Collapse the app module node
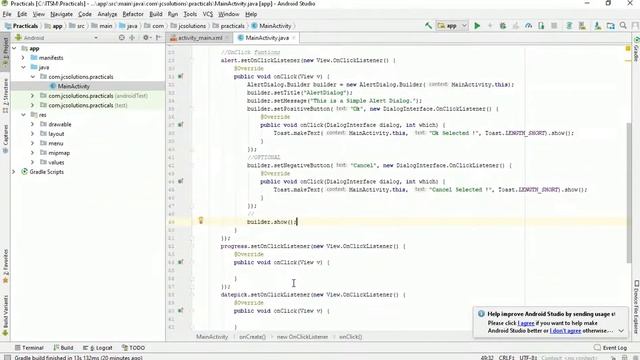Image resolution: width=640 pixels, height=360 pixels. [14, 48]
